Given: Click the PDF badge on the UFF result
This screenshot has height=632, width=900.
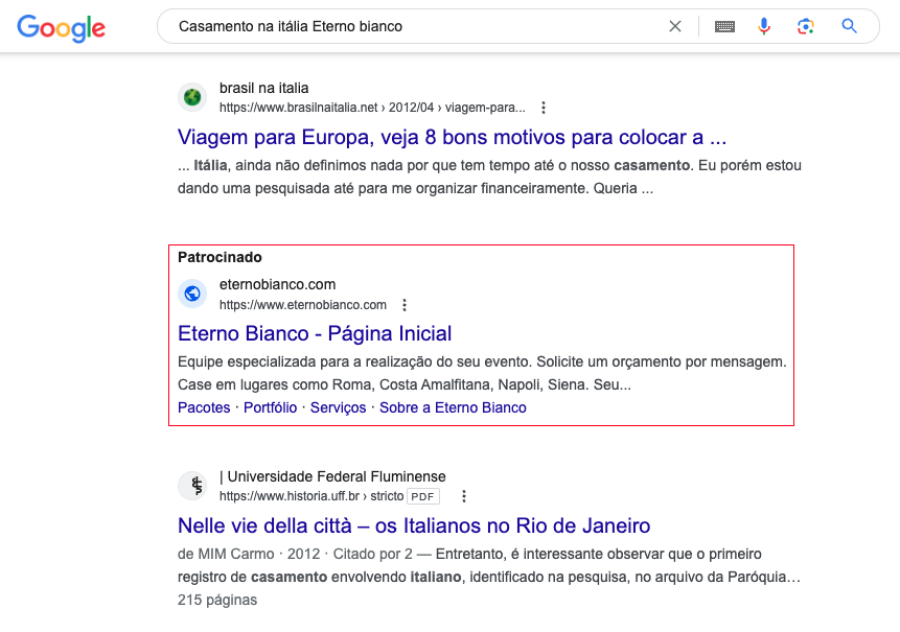Looking at the screenshot, I should 423,497.
